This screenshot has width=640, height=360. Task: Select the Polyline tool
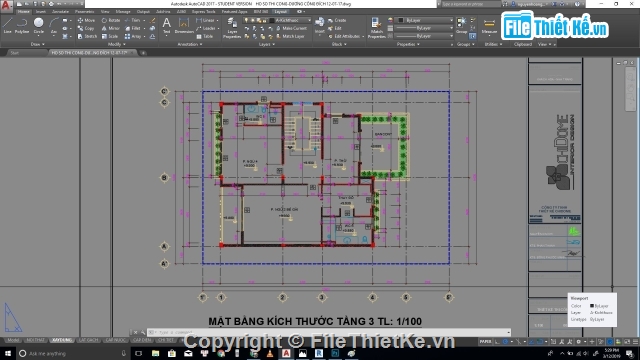pos(22,25)
